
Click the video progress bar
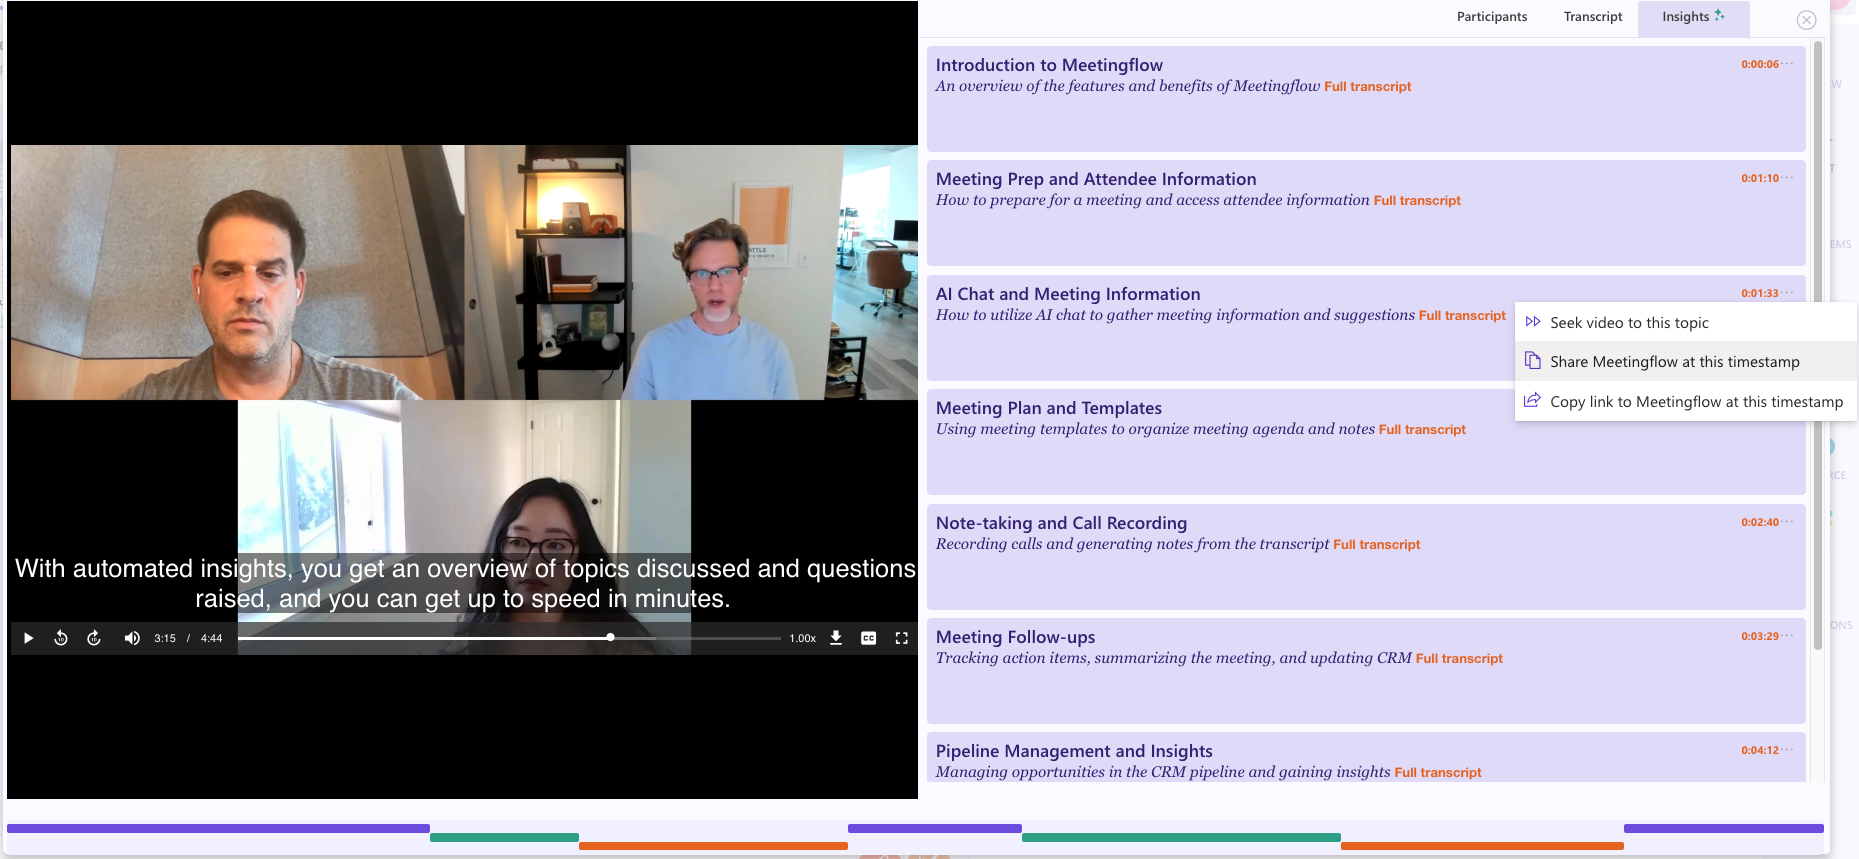[x=509, y=638]
